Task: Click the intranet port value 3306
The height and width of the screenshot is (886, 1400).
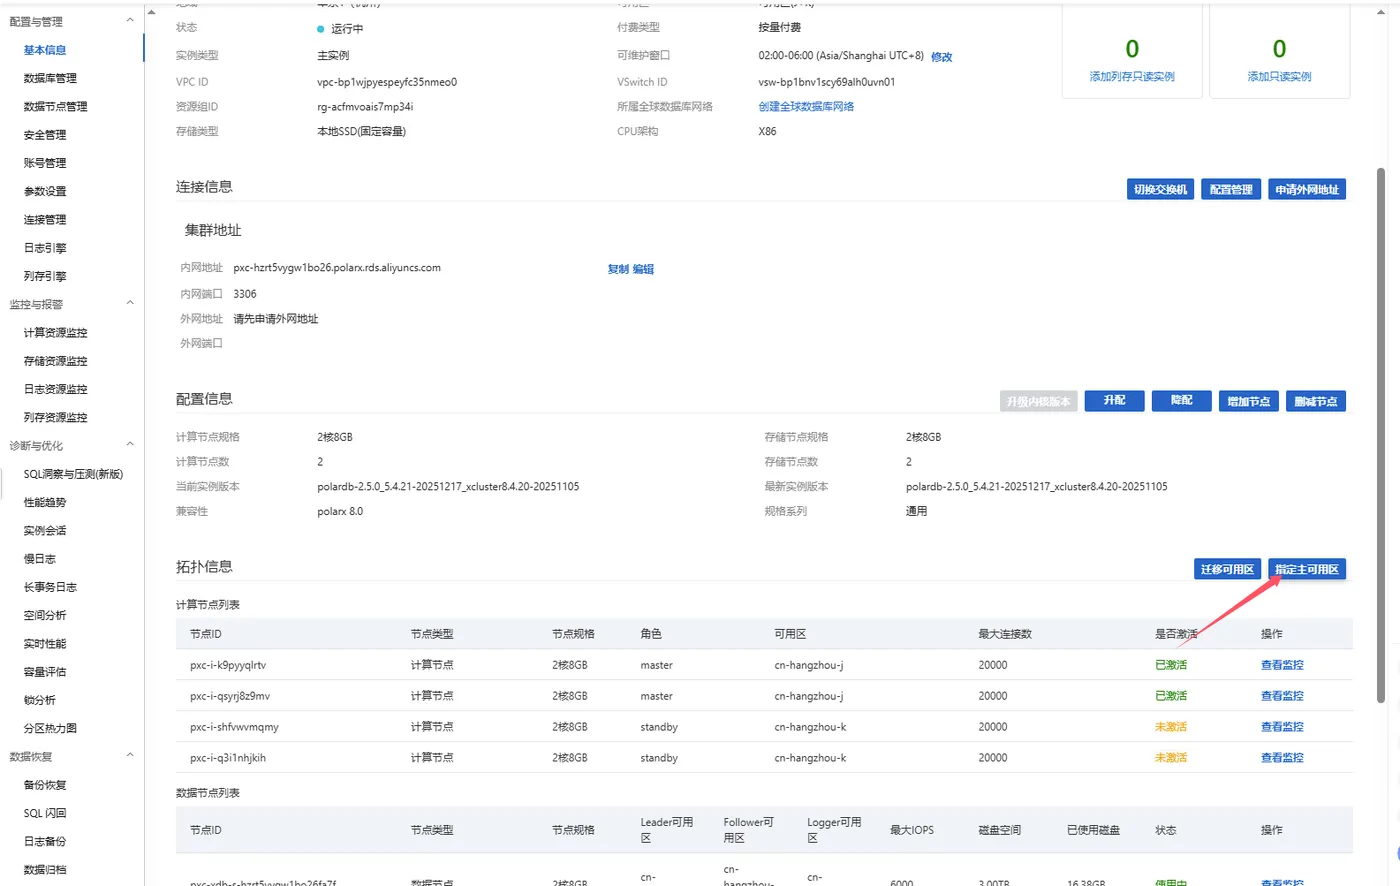Action: (245, 294)
